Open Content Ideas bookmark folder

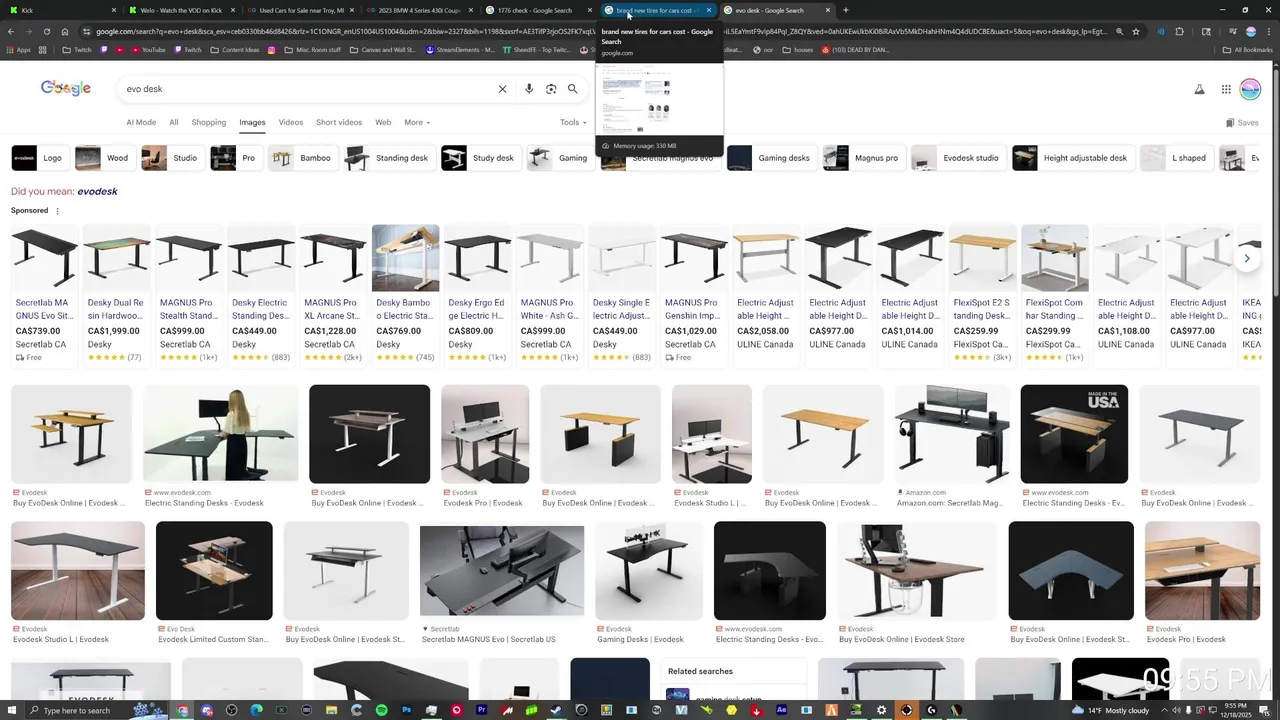[234, 49]
